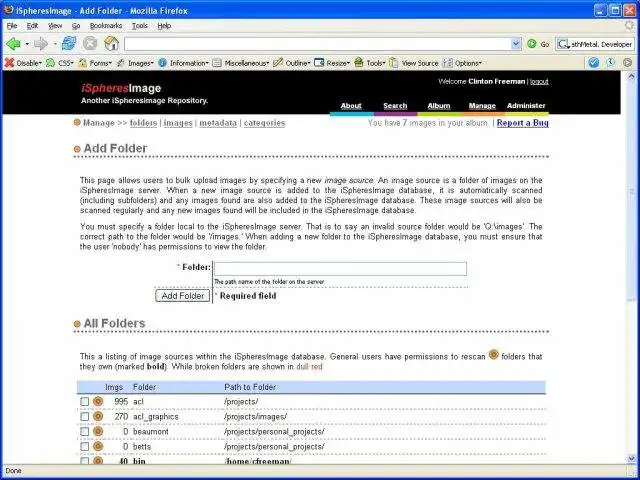Open the File menu
Image resolution: width=640 pixels, height=480 pixels.
12,26
